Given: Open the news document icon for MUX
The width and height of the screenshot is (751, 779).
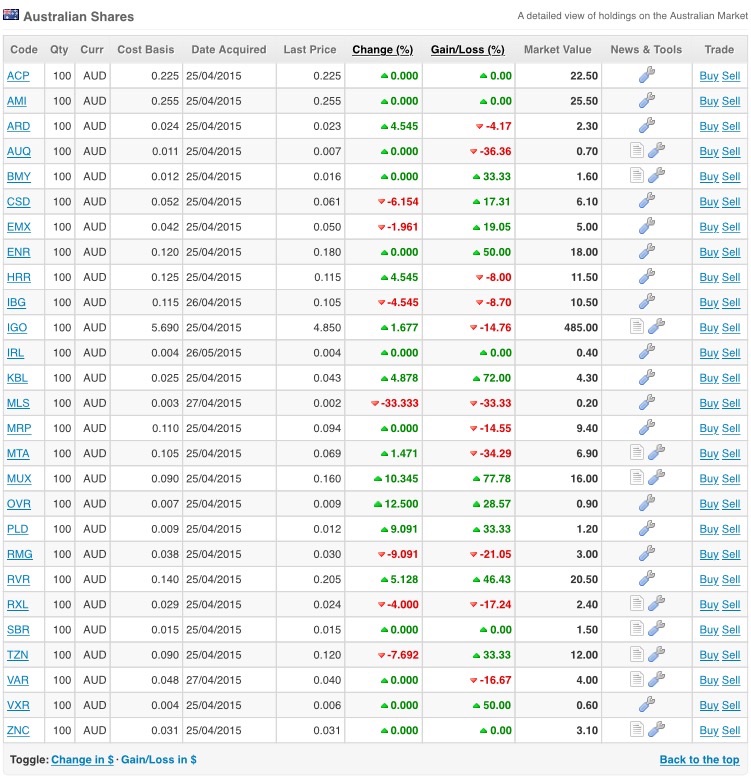Looking at the screenshot, I should [636, 477].
